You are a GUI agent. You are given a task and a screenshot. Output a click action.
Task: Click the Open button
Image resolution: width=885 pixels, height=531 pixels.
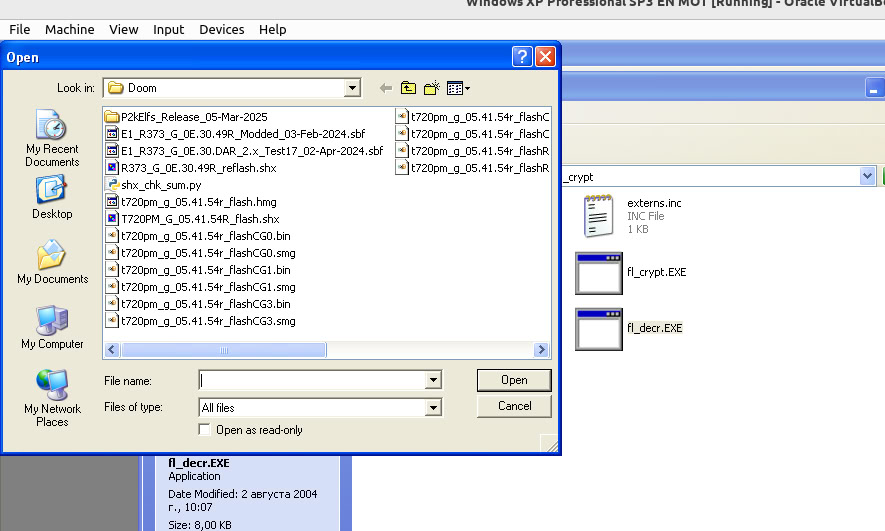tap(514, 380)
